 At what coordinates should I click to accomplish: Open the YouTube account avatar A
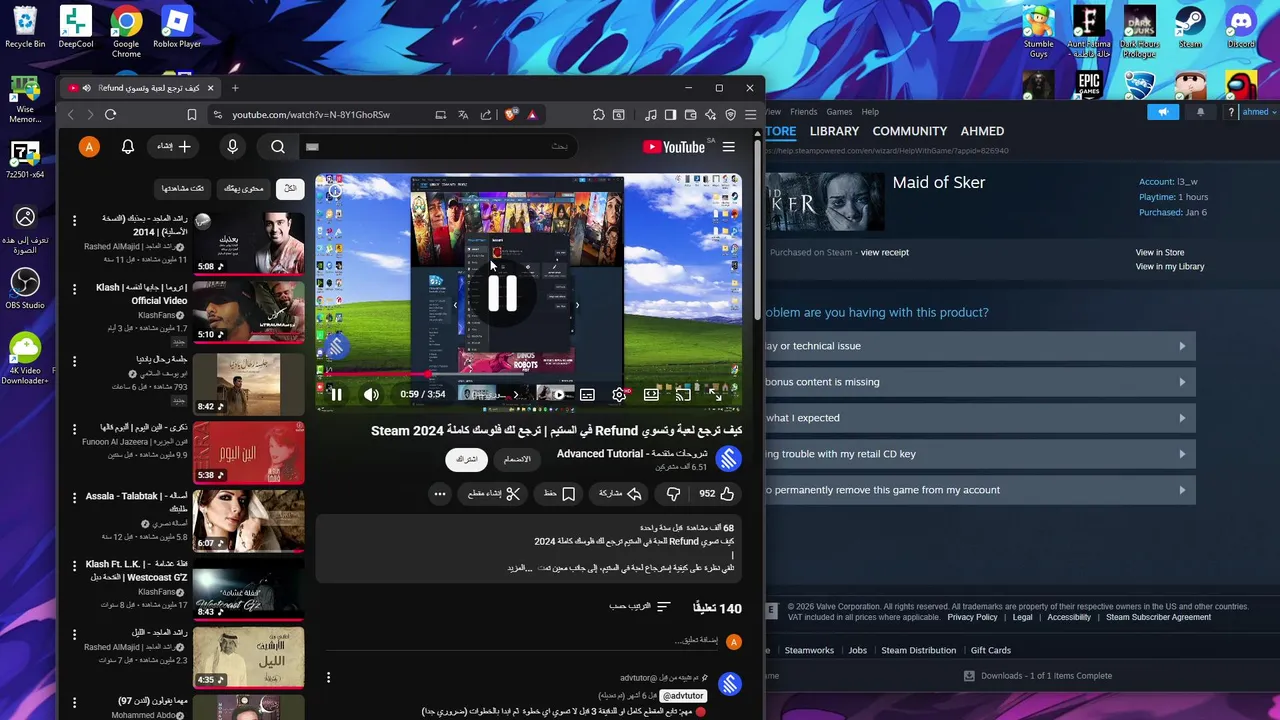[89, 147]
